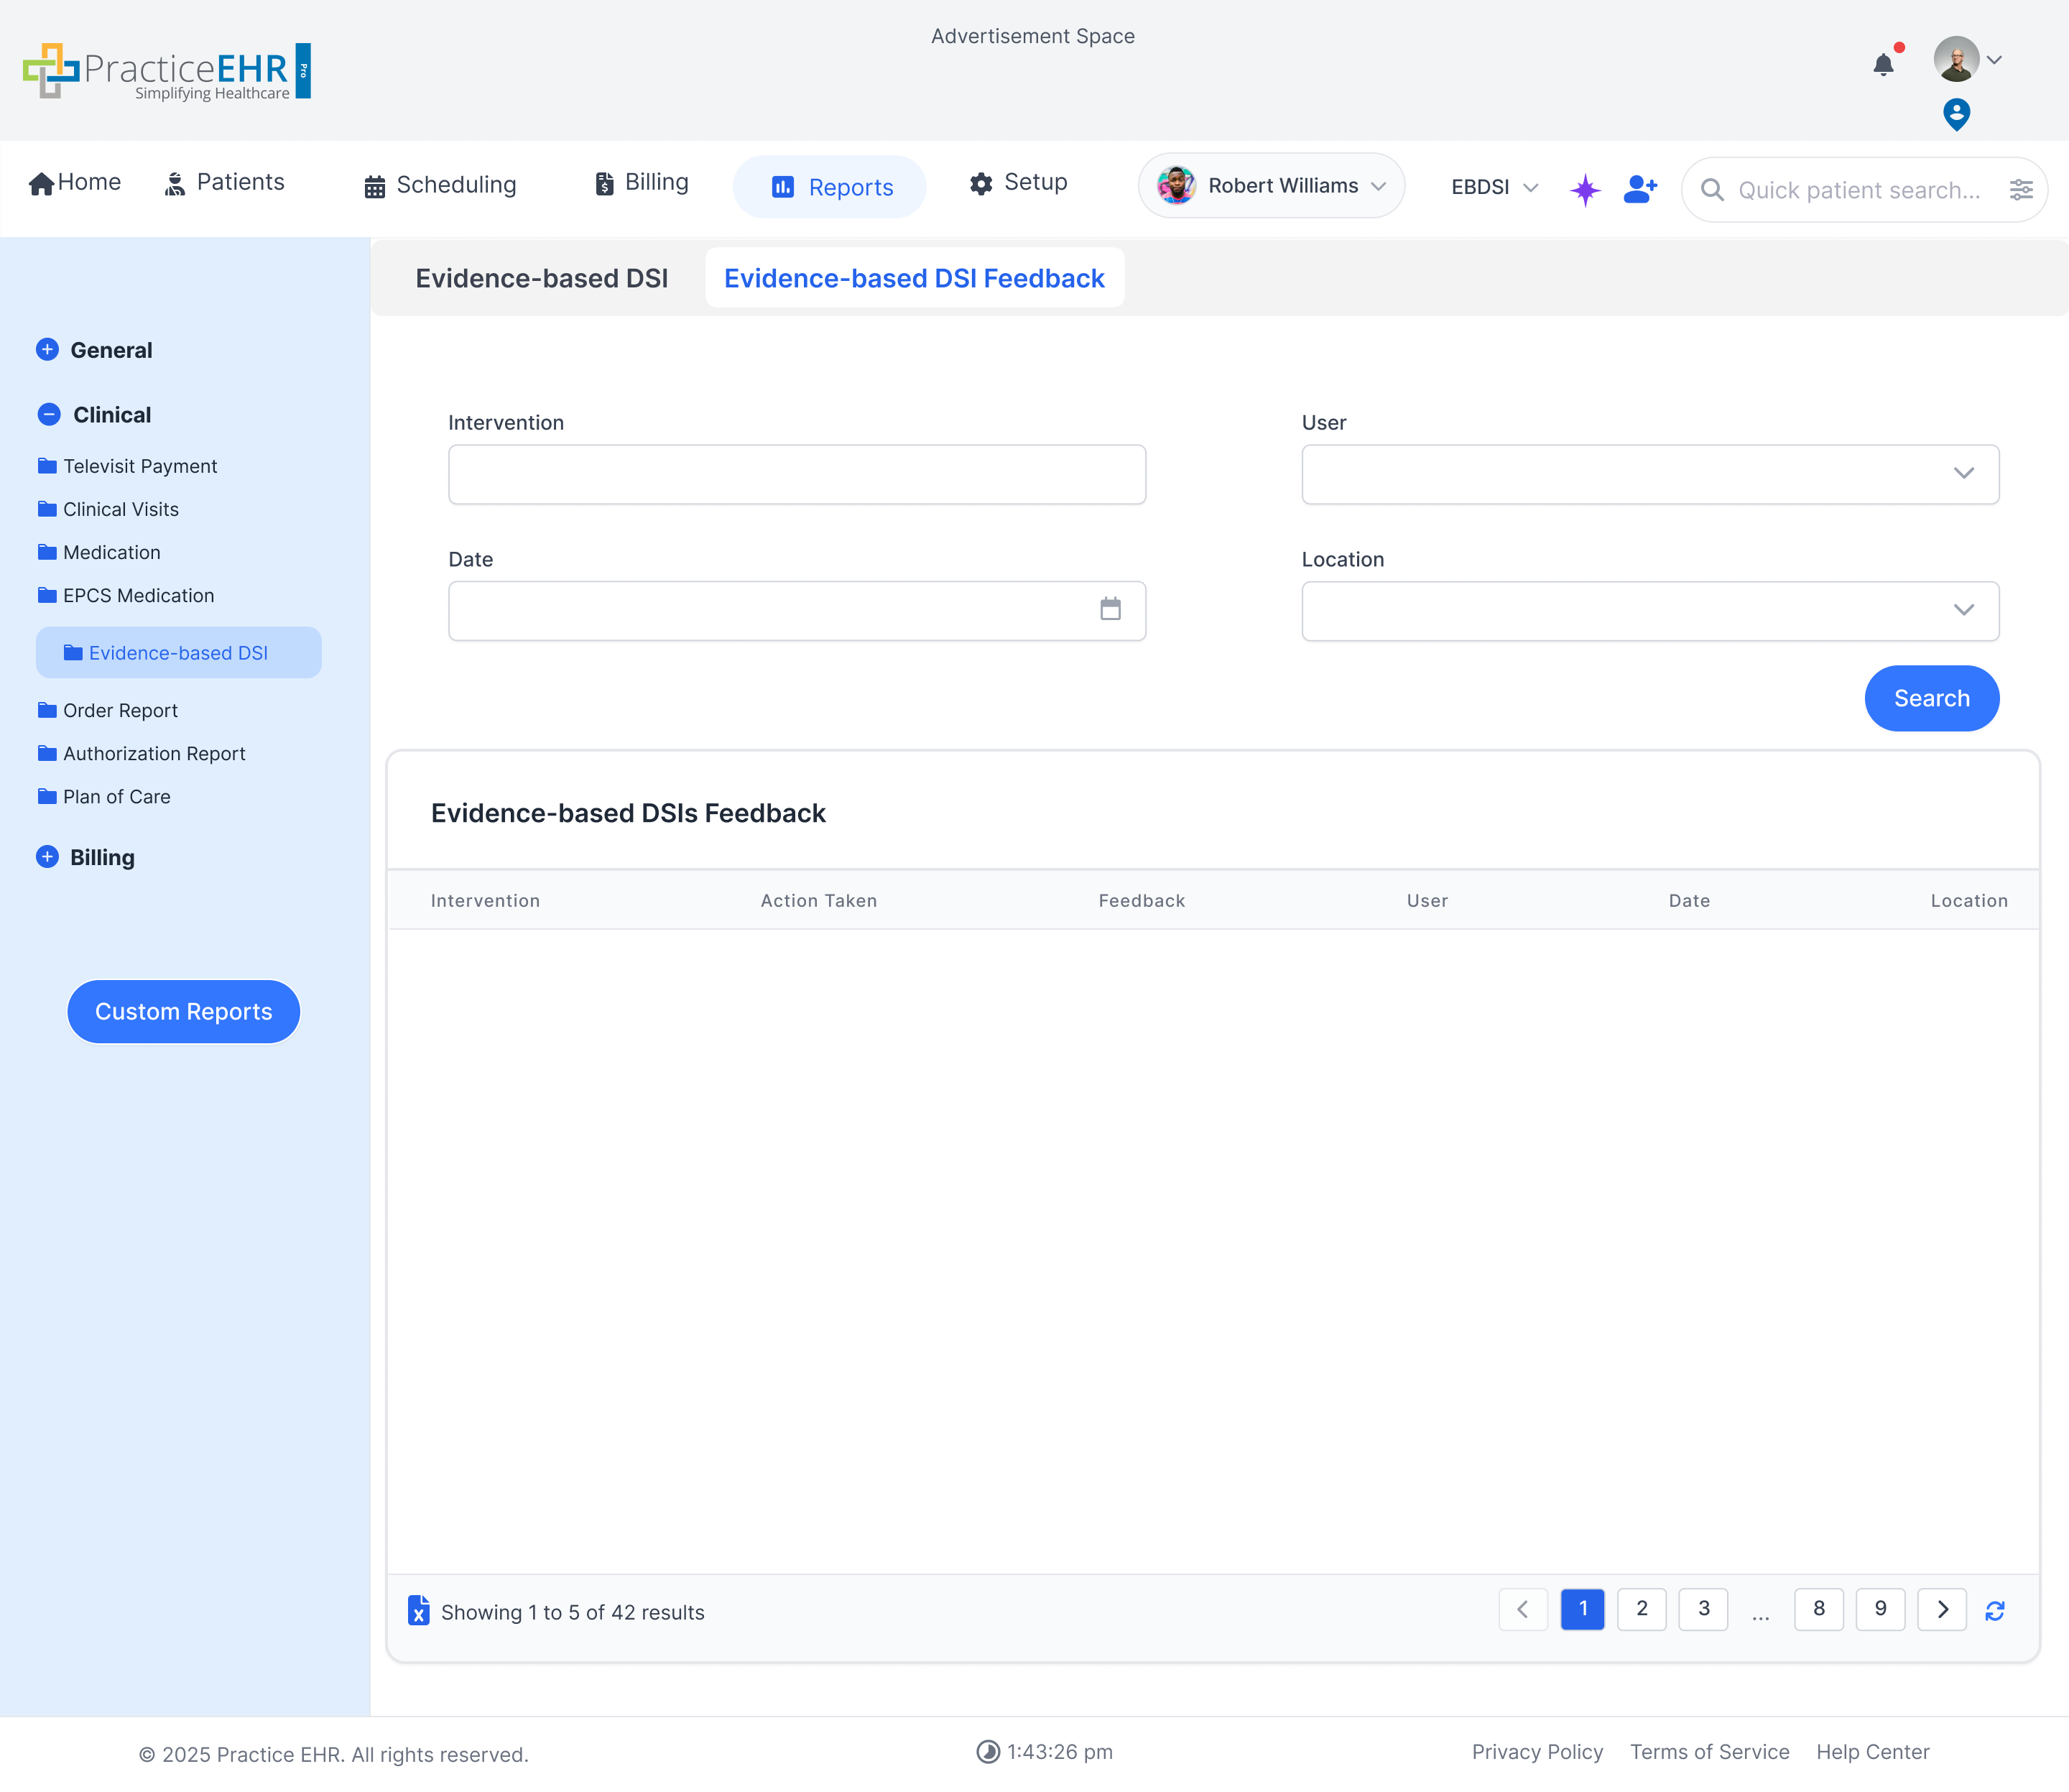The width and height of the screenshot is (2069, 1792).
Task: Open the patient search filter options icon
Action: tap(2021, 190)
